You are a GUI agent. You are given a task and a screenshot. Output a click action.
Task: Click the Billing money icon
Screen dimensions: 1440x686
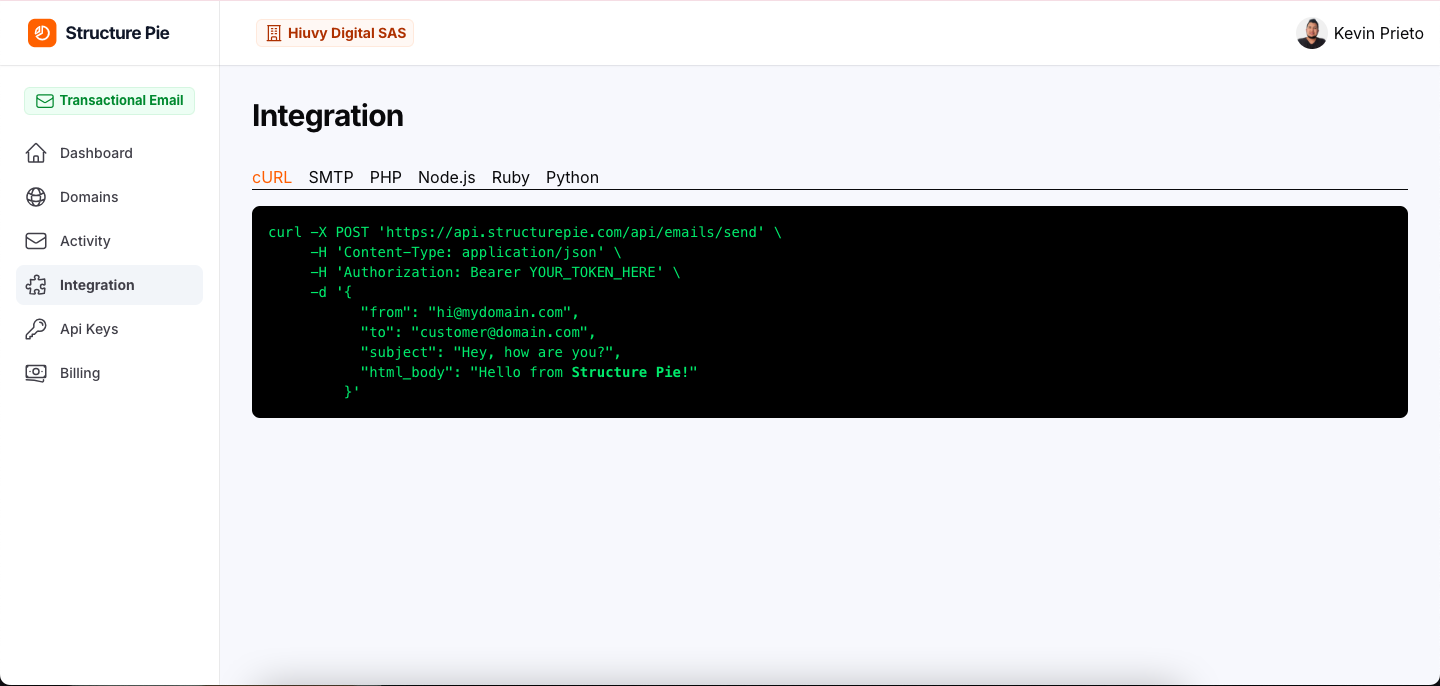tap(36, 373)
